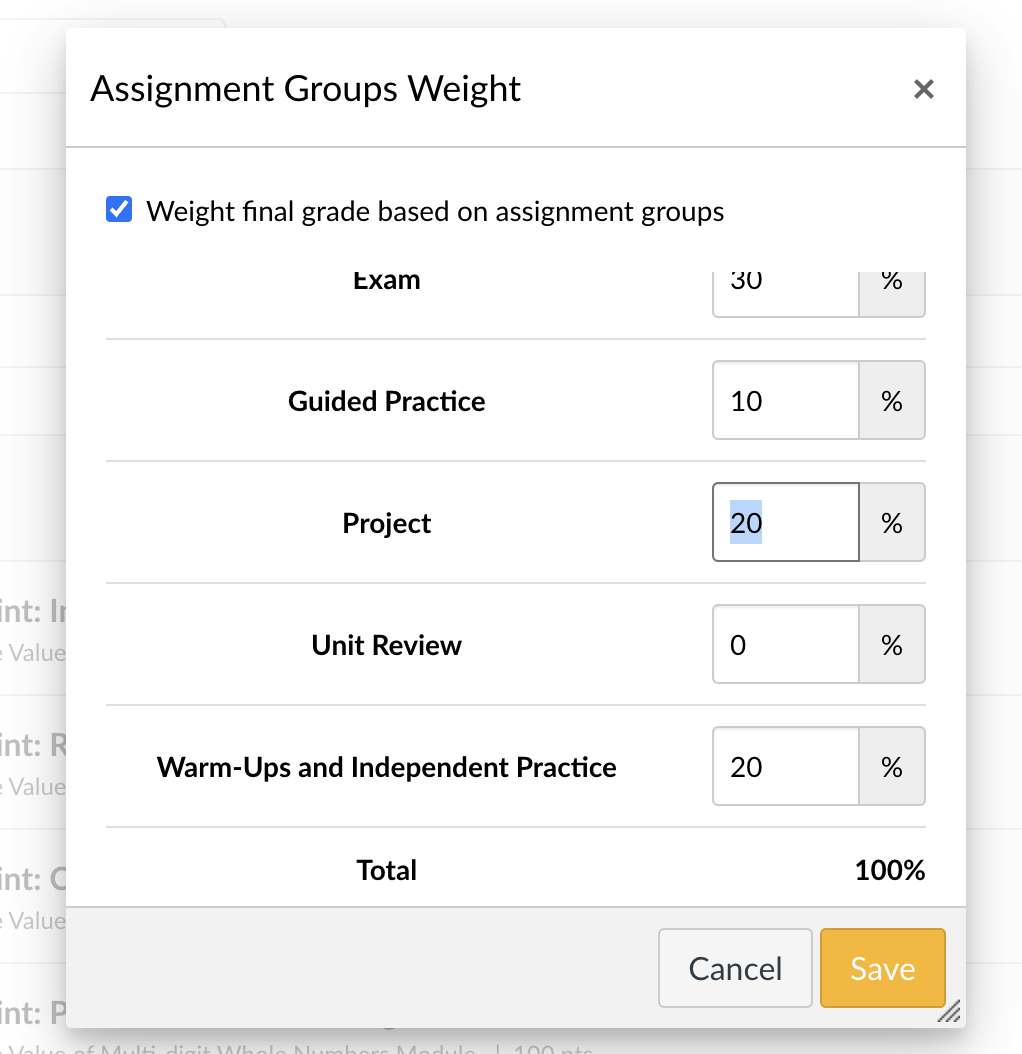The image size is (1022, 1054).
Task: Focus the Guided Practice weight field
Action: click(786, 401)
